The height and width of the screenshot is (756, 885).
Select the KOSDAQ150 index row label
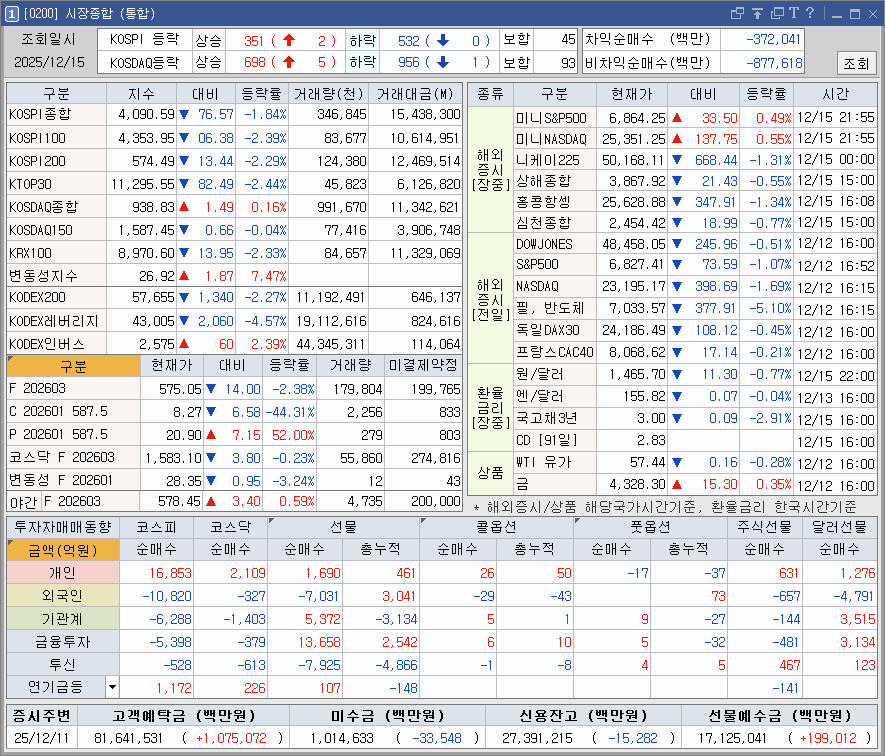pyautogui.click(x=56, y=230)
